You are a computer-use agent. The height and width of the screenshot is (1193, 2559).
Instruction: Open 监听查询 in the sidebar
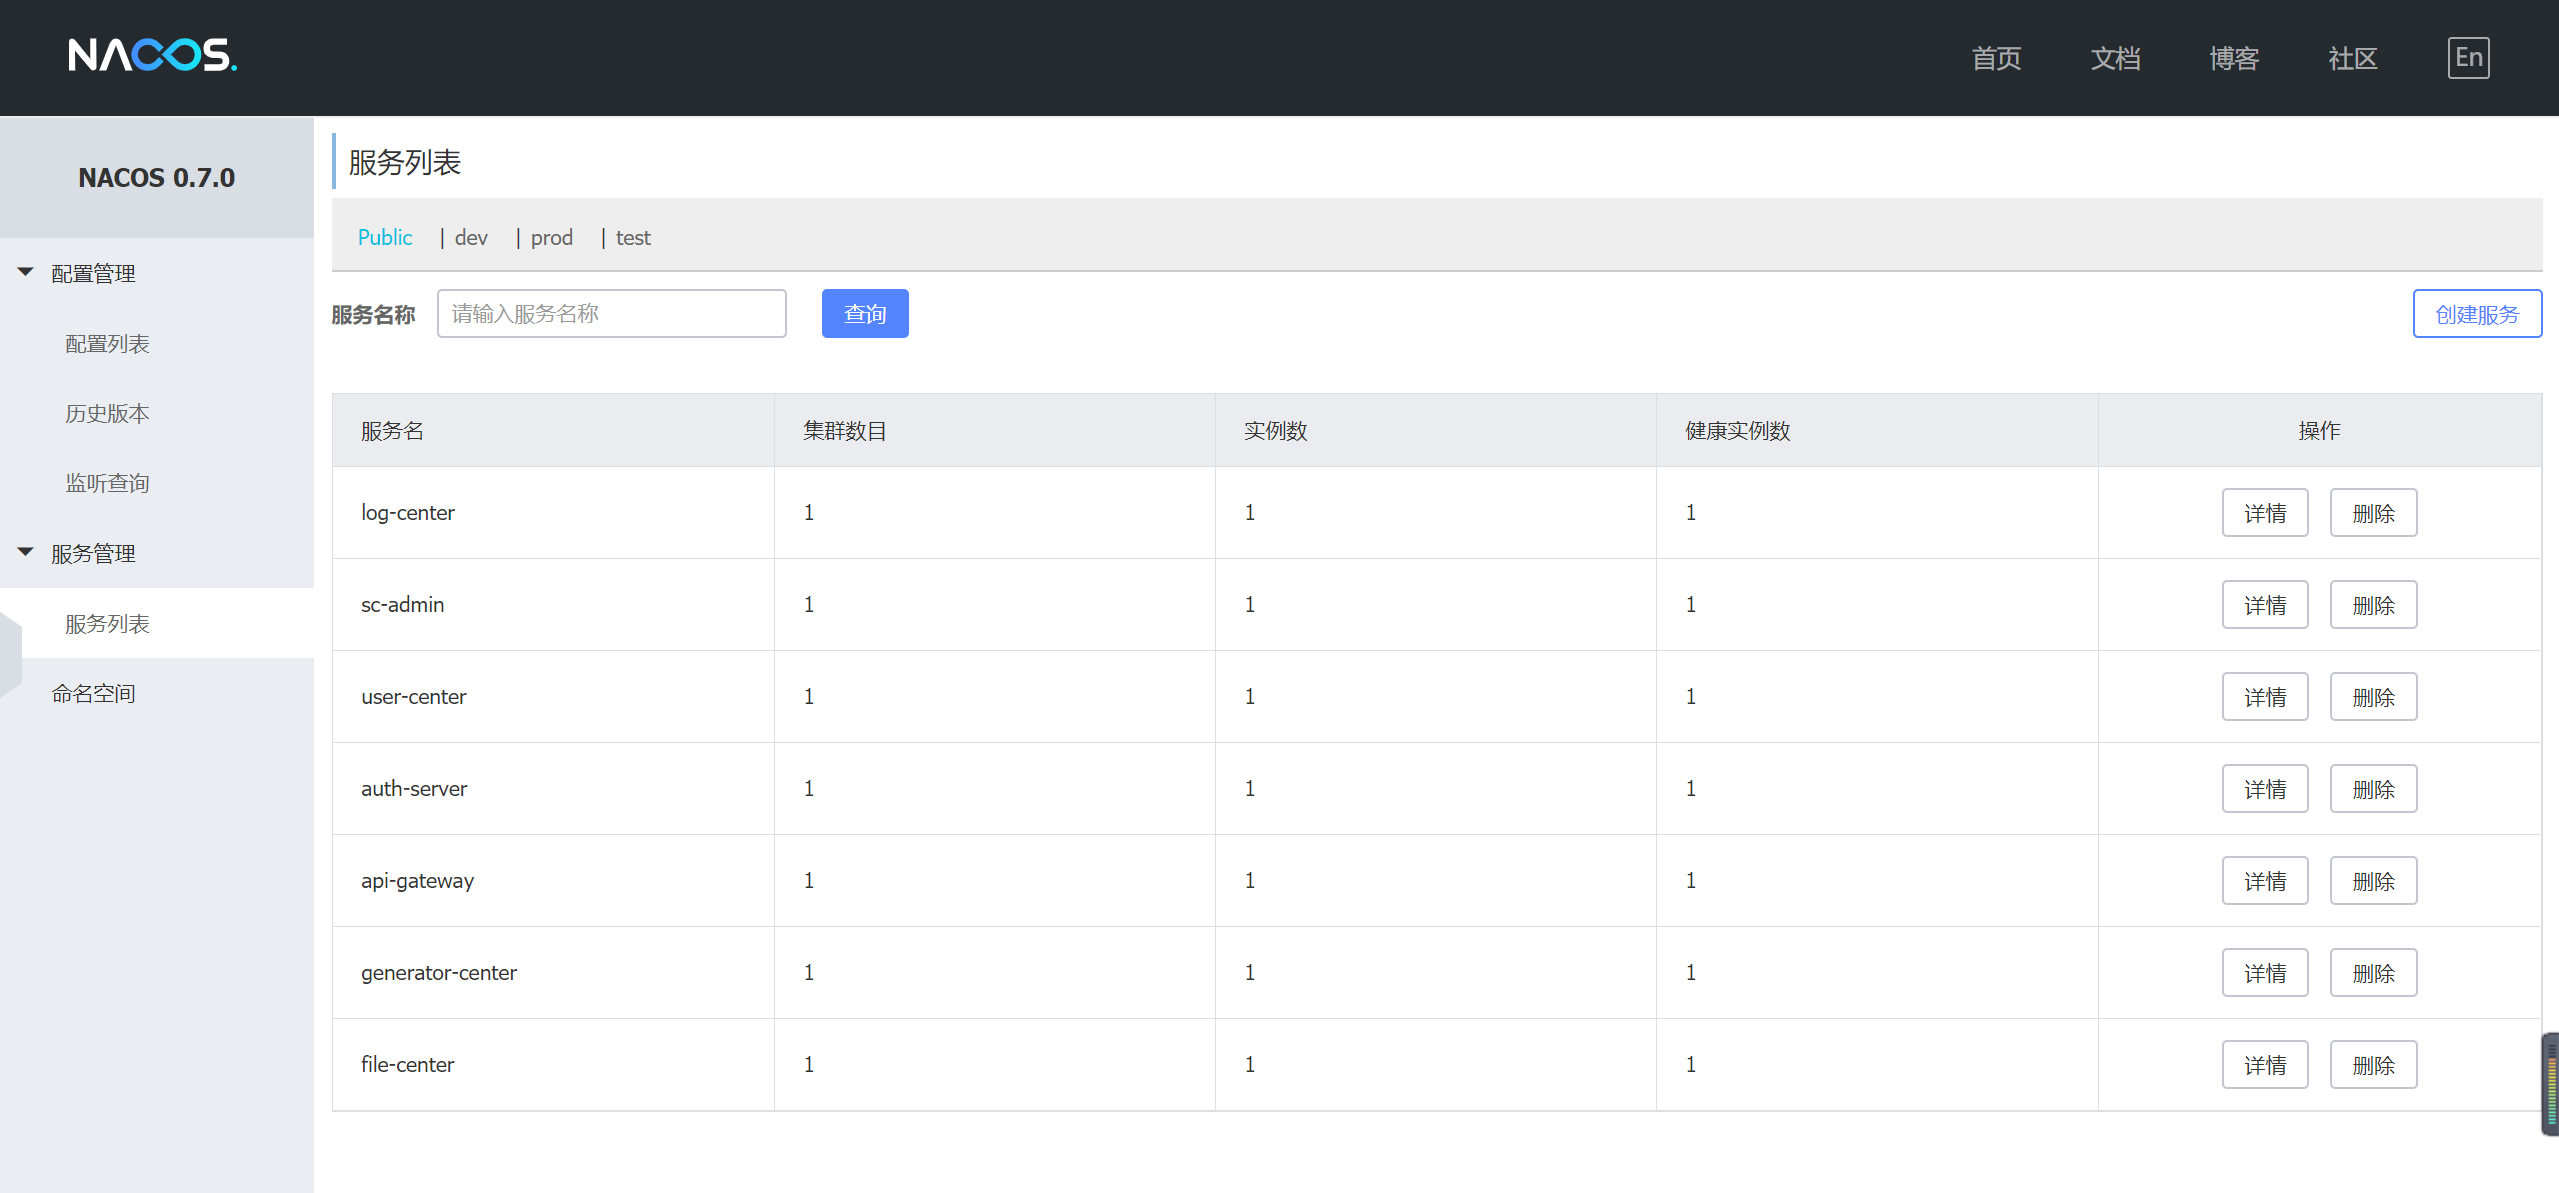click(107, 484)
